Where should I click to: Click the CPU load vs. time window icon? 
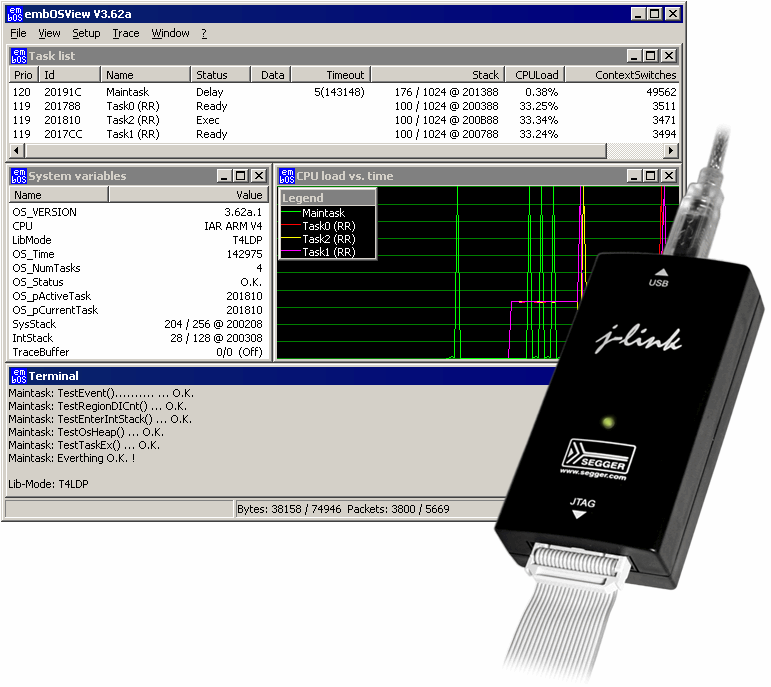287,176
